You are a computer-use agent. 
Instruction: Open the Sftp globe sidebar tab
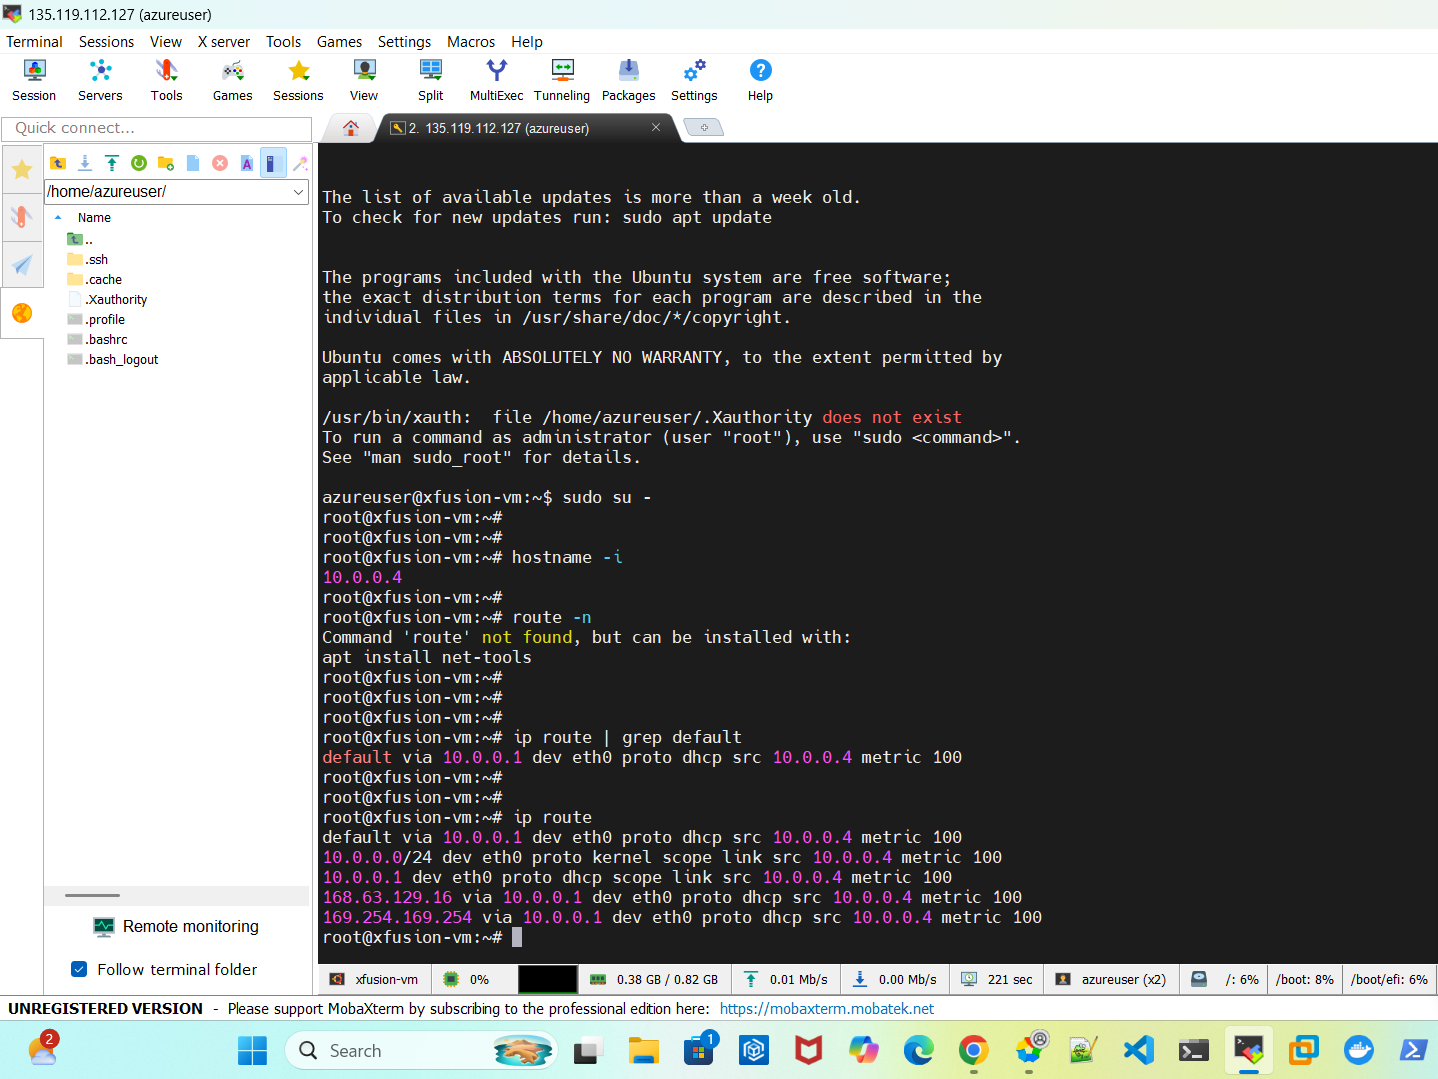coord(22,313)
